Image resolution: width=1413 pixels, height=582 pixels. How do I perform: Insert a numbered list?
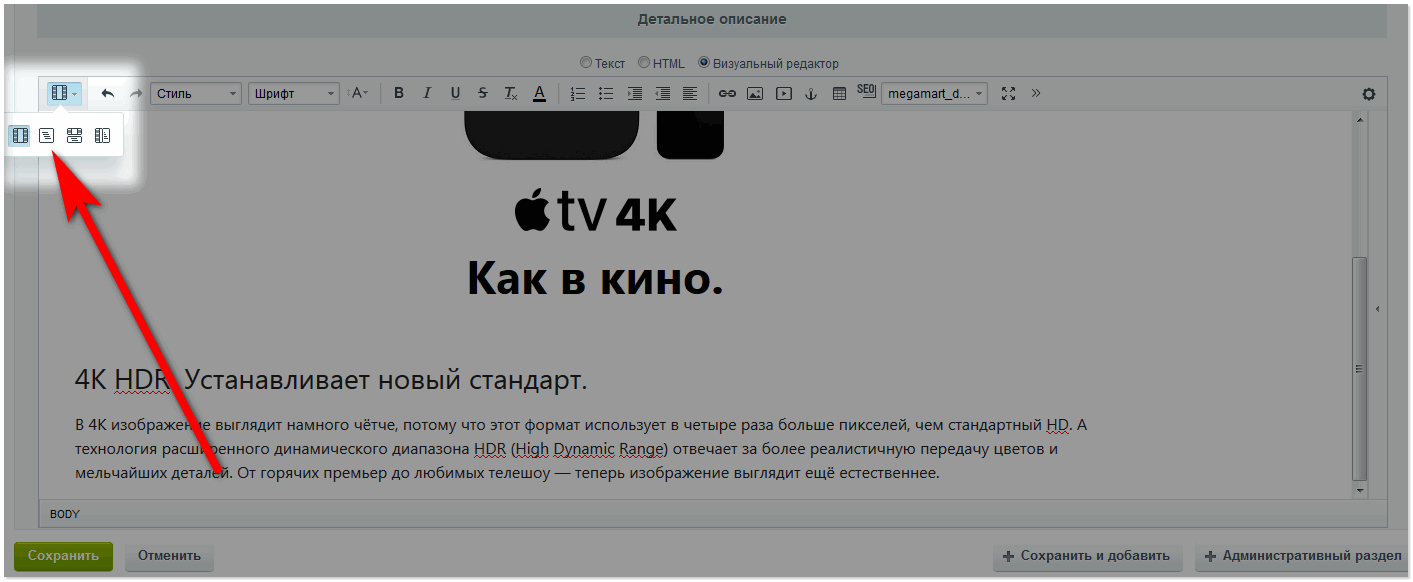(577, 93)
